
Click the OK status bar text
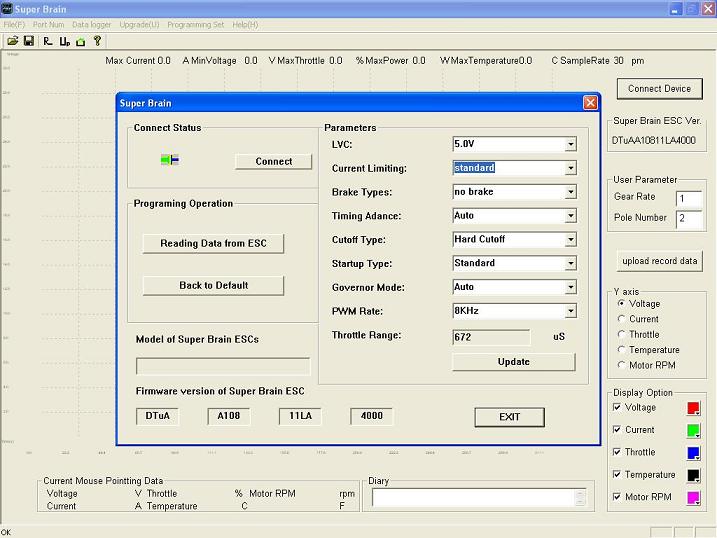pyautogui.click(x=5, y=532)
